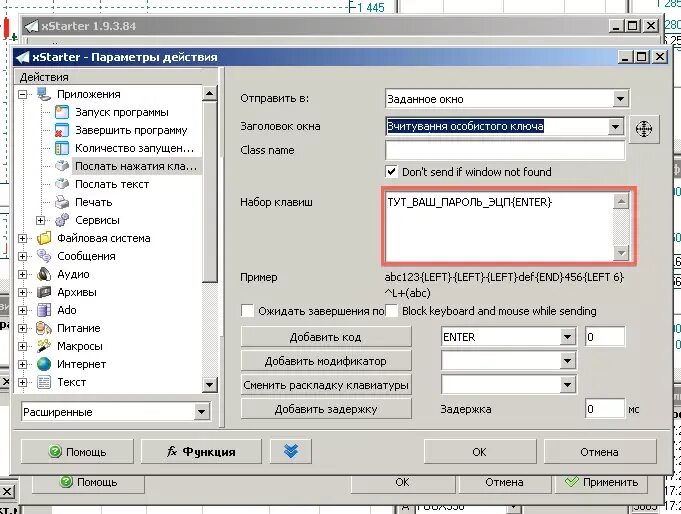Click the Питание icon

point(44,328)
